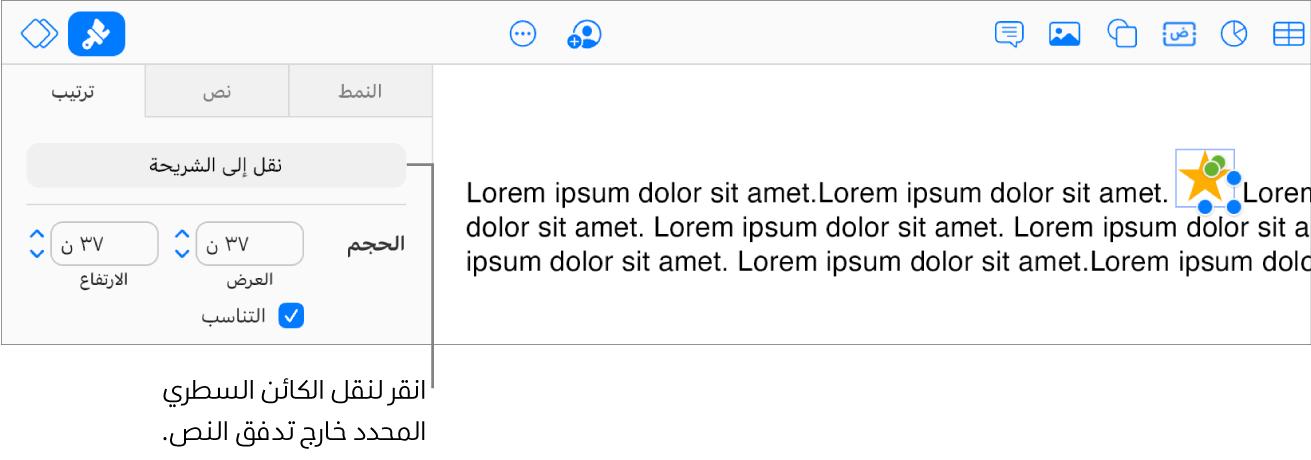Toggle the التناسب proportions checkbox
Image resolution: width=1311 pixels, height=460 pixels.
tap(291, 316)
